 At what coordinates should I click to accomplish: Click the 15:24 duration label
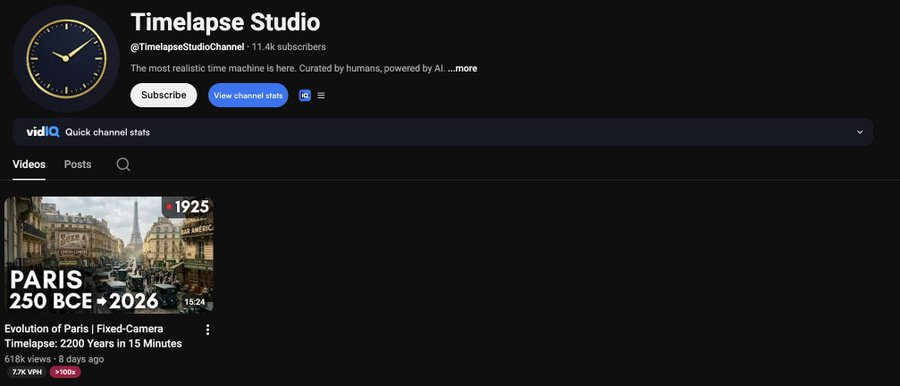(x=195, y=302)
